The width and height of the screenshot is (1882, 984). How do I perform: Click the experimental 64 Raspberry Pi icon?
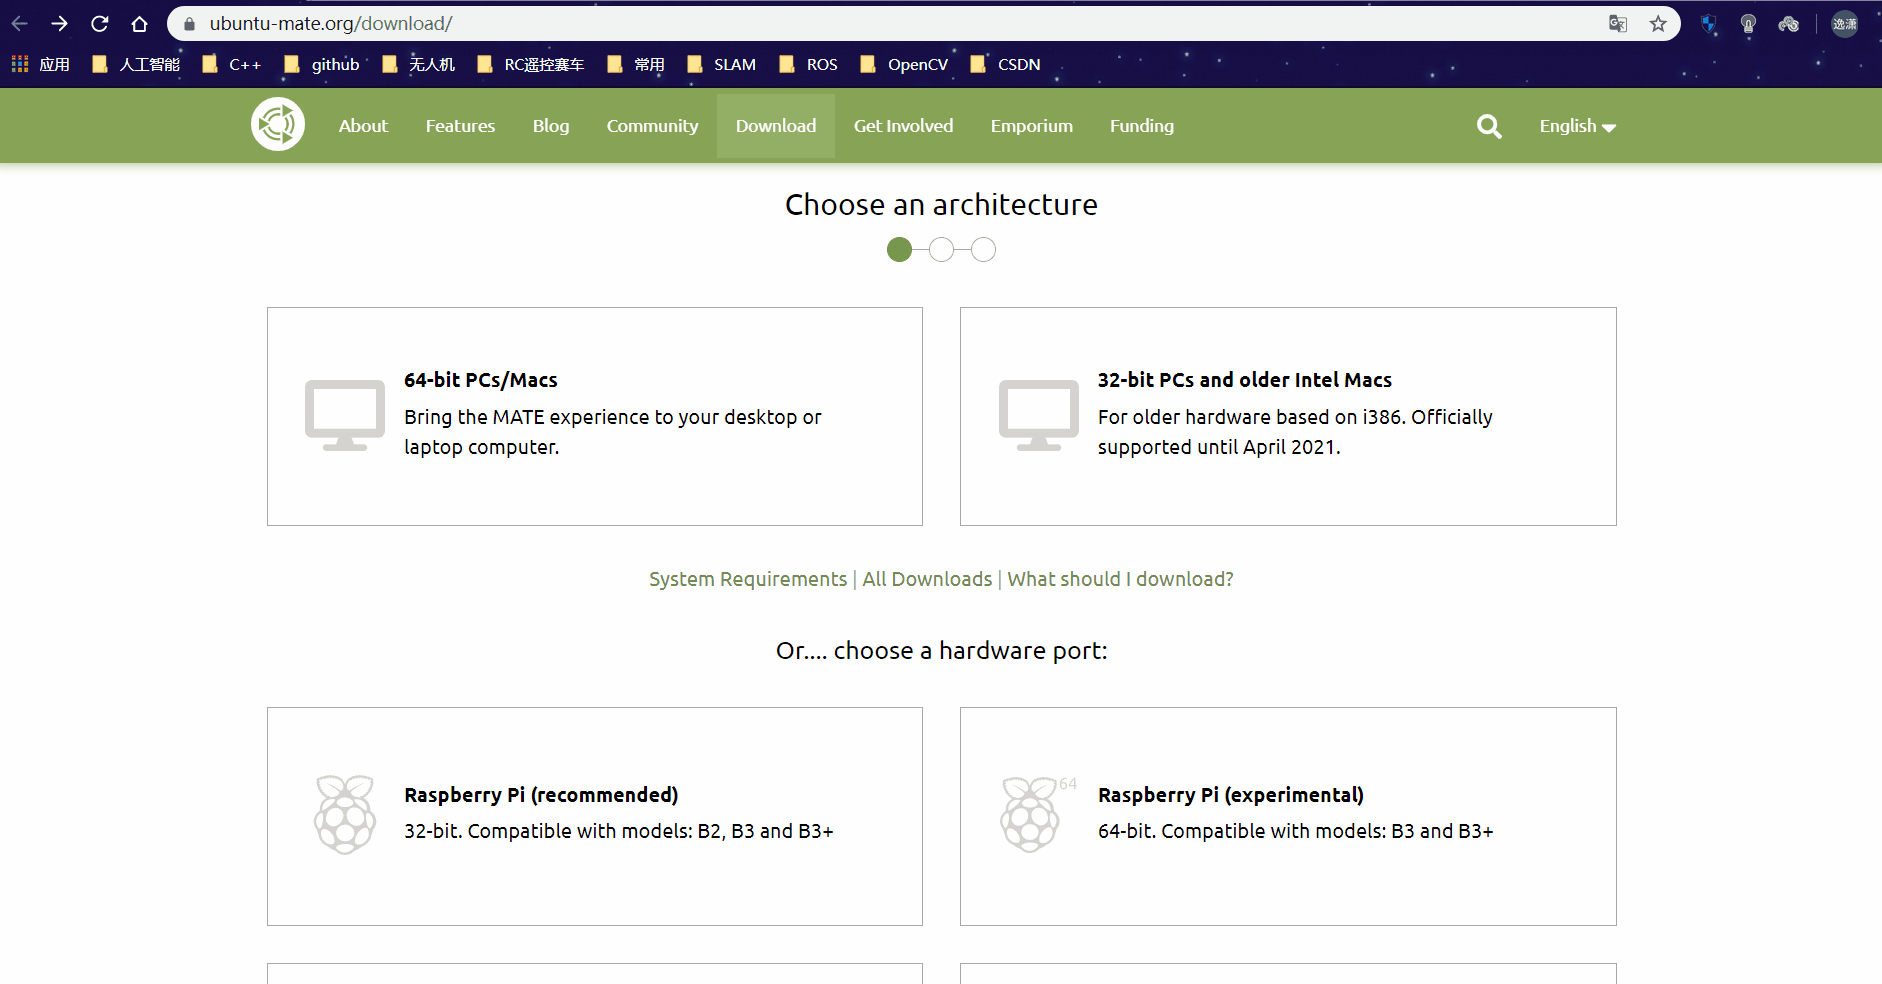(x=1036, y=814)
